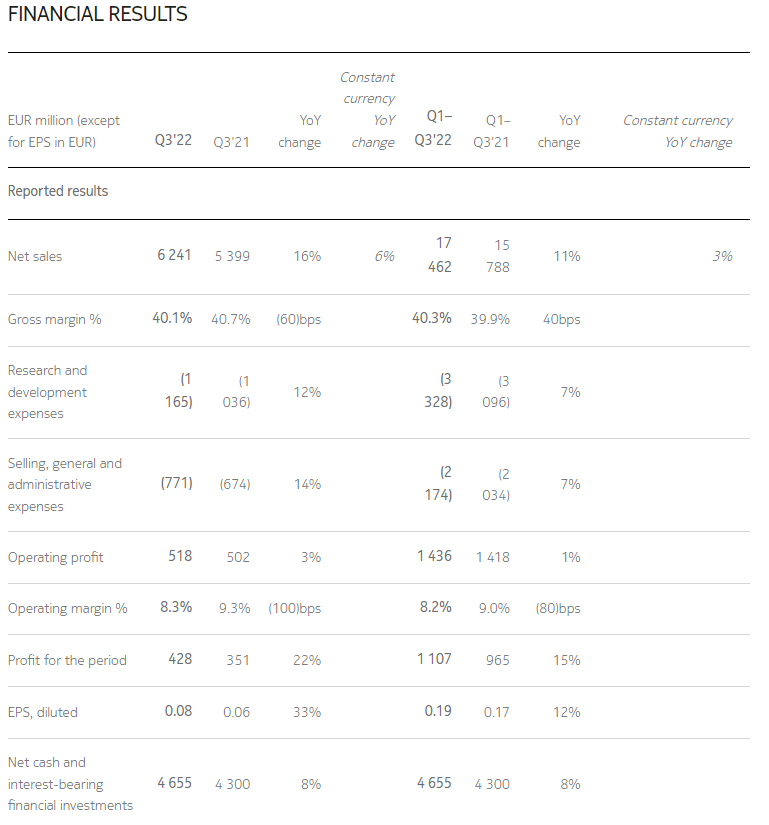769x825 pixels.
Task: Click the 1 107 profit value
Action: coord(434,659)
